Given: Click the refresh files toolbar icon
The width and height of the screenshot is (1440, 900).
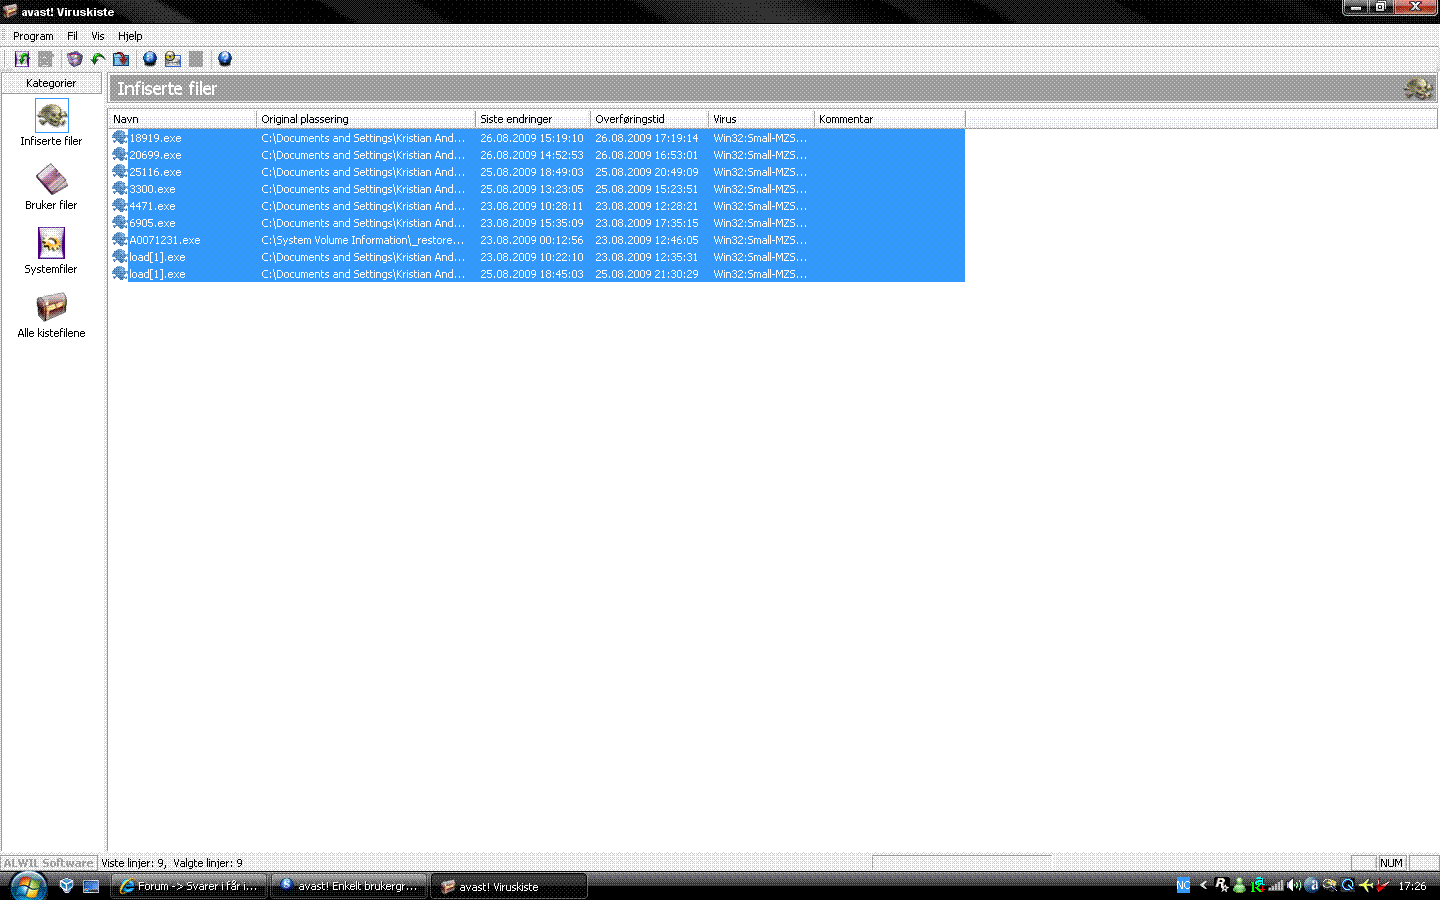Looking at the screenshot, I should (22, 59).
